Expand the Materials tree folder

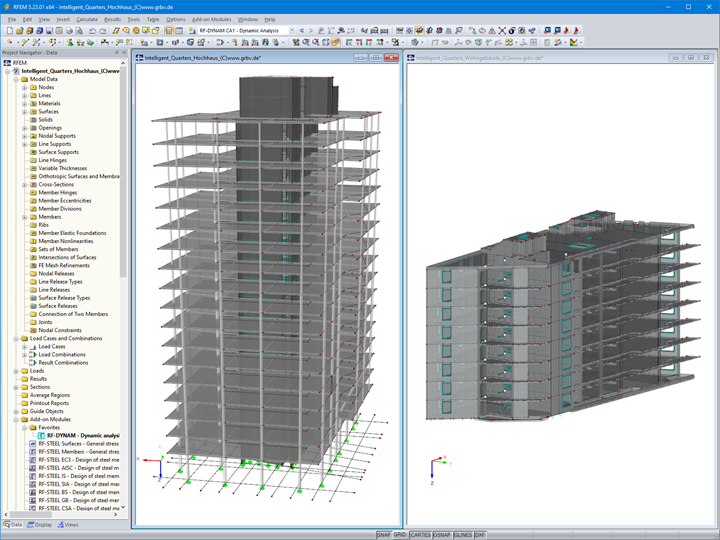coord(24,104)
